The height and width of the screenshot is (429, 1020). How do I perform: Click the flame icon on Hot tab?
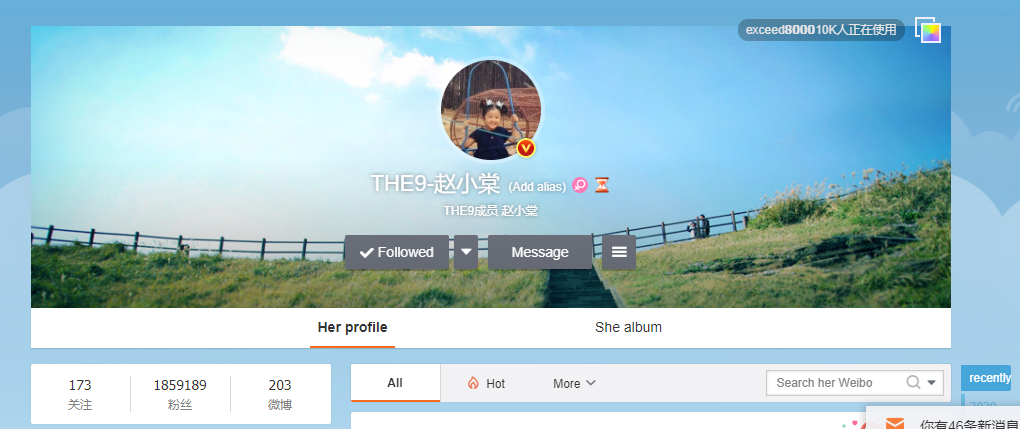pos(473,383)
